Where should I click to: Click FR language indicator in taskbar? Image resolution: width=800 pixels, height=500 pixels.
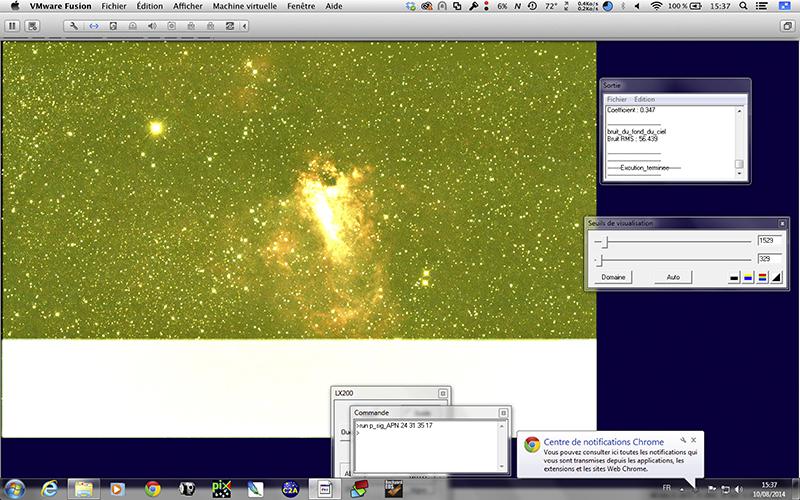pyautogui.click(x=666, y=488)
